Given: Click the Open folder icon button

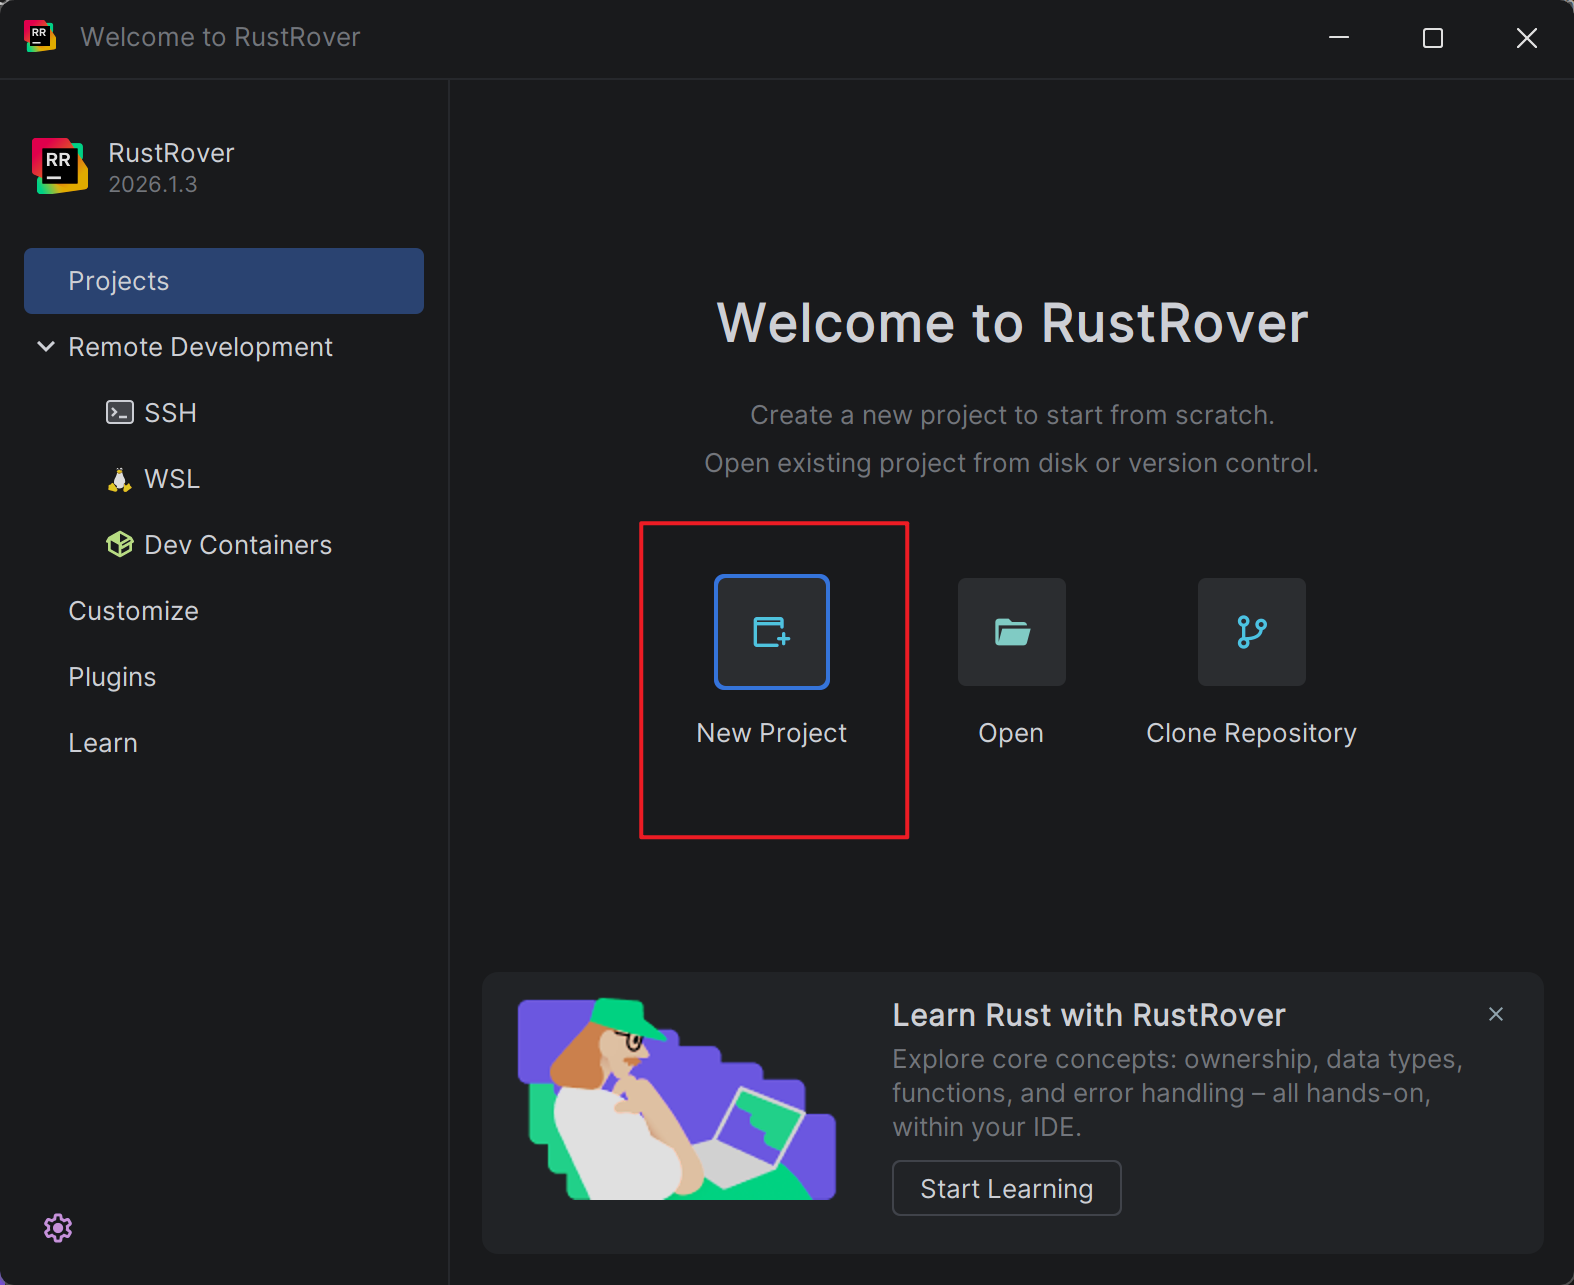Looking at the screenshot, I should coord(1012,632).
